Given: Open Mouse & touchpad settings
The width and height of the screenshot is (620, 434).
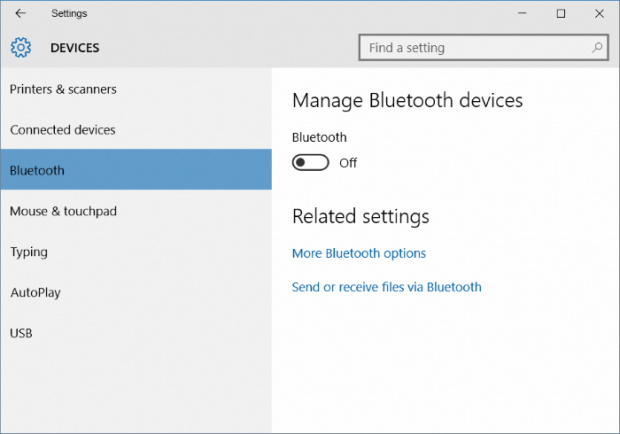Looking at the screenshot, I should coord(63,211).
